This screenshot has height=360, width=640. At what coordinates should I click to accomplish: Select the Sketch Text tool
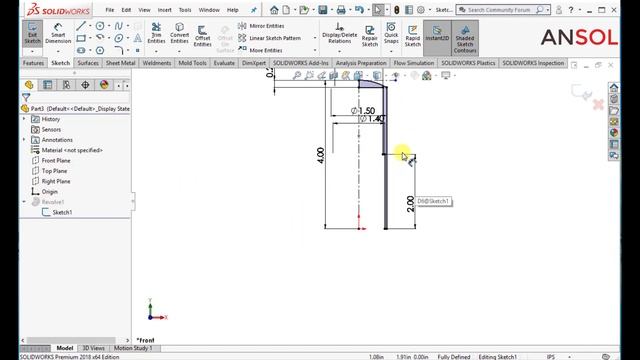[x=138, y=38]
